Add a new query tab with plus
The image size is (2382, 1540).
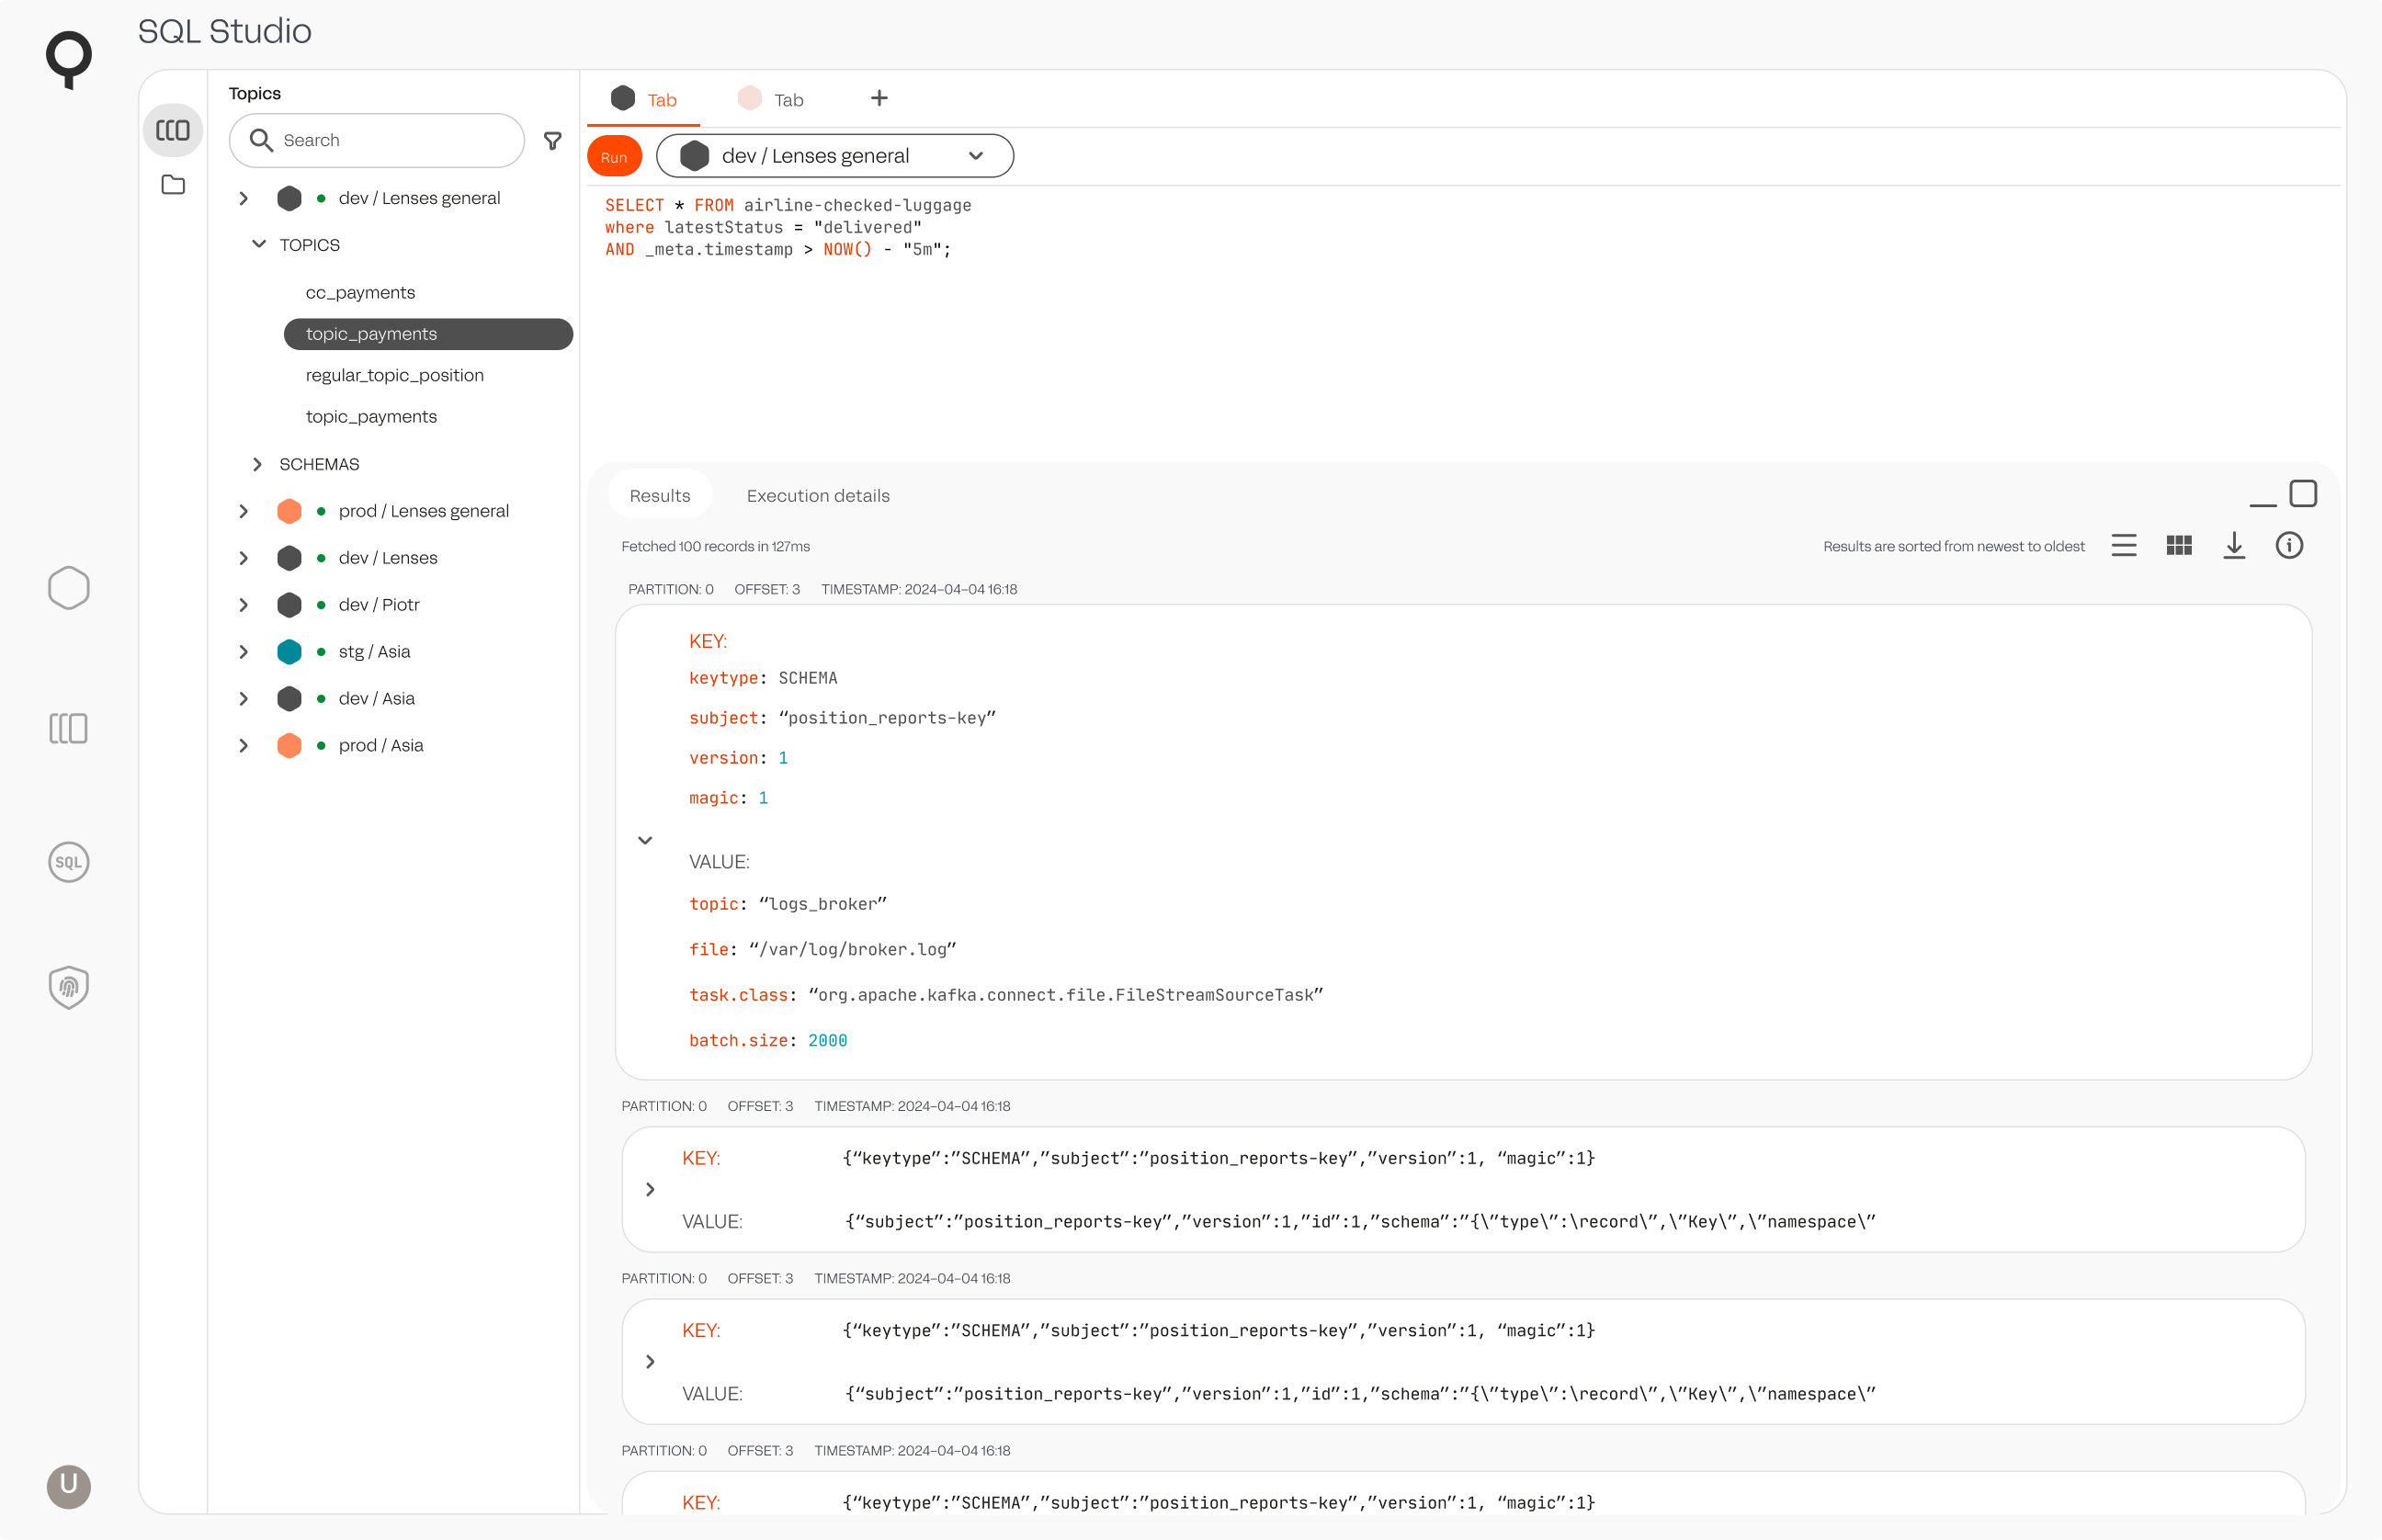click(879, 98)
